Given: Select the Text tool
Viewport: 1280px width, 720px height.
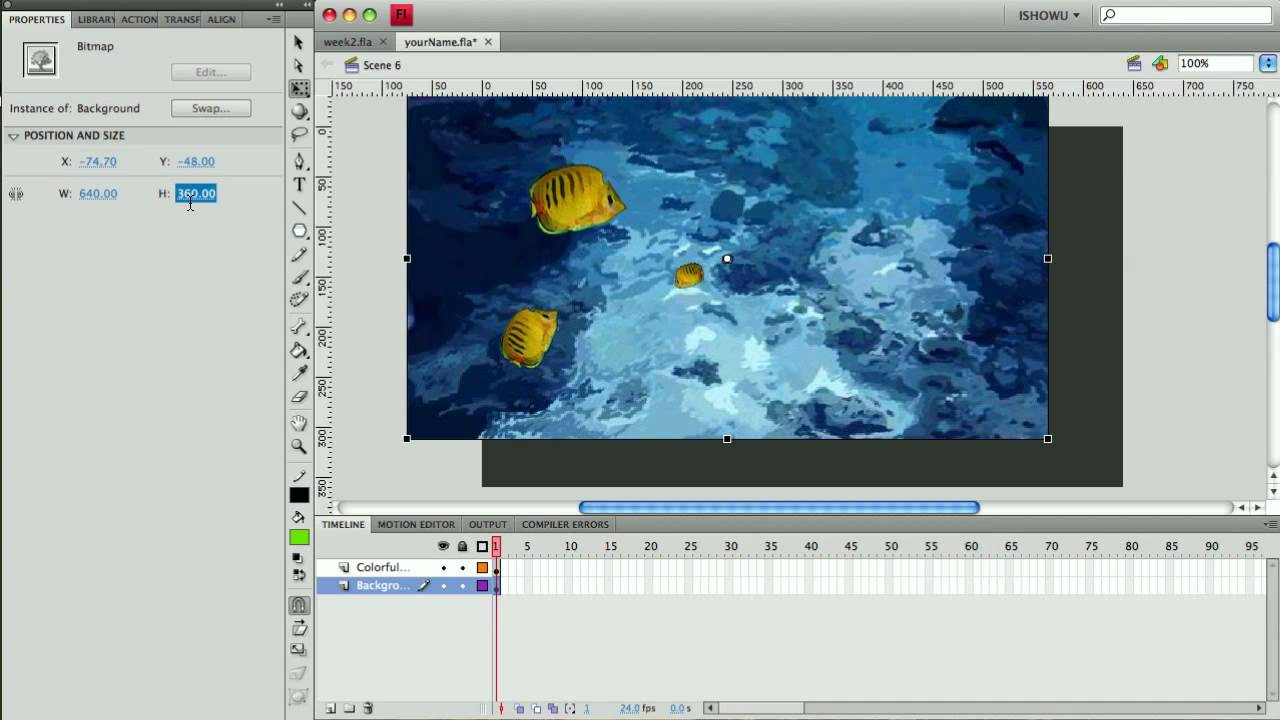Looking at the screenshot, I should point(299,184).
